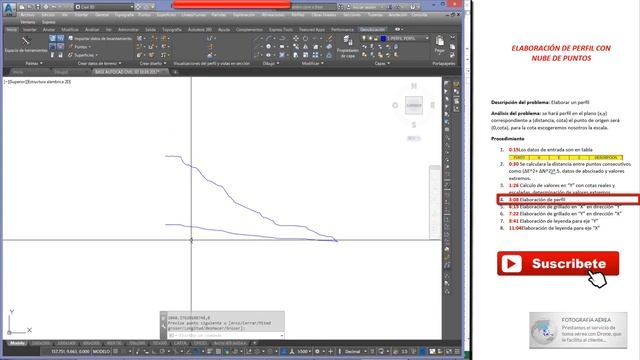640x360 pixels.
Task: Click list item 8:41 leyenda para eje Y
Action: point(553,221)
